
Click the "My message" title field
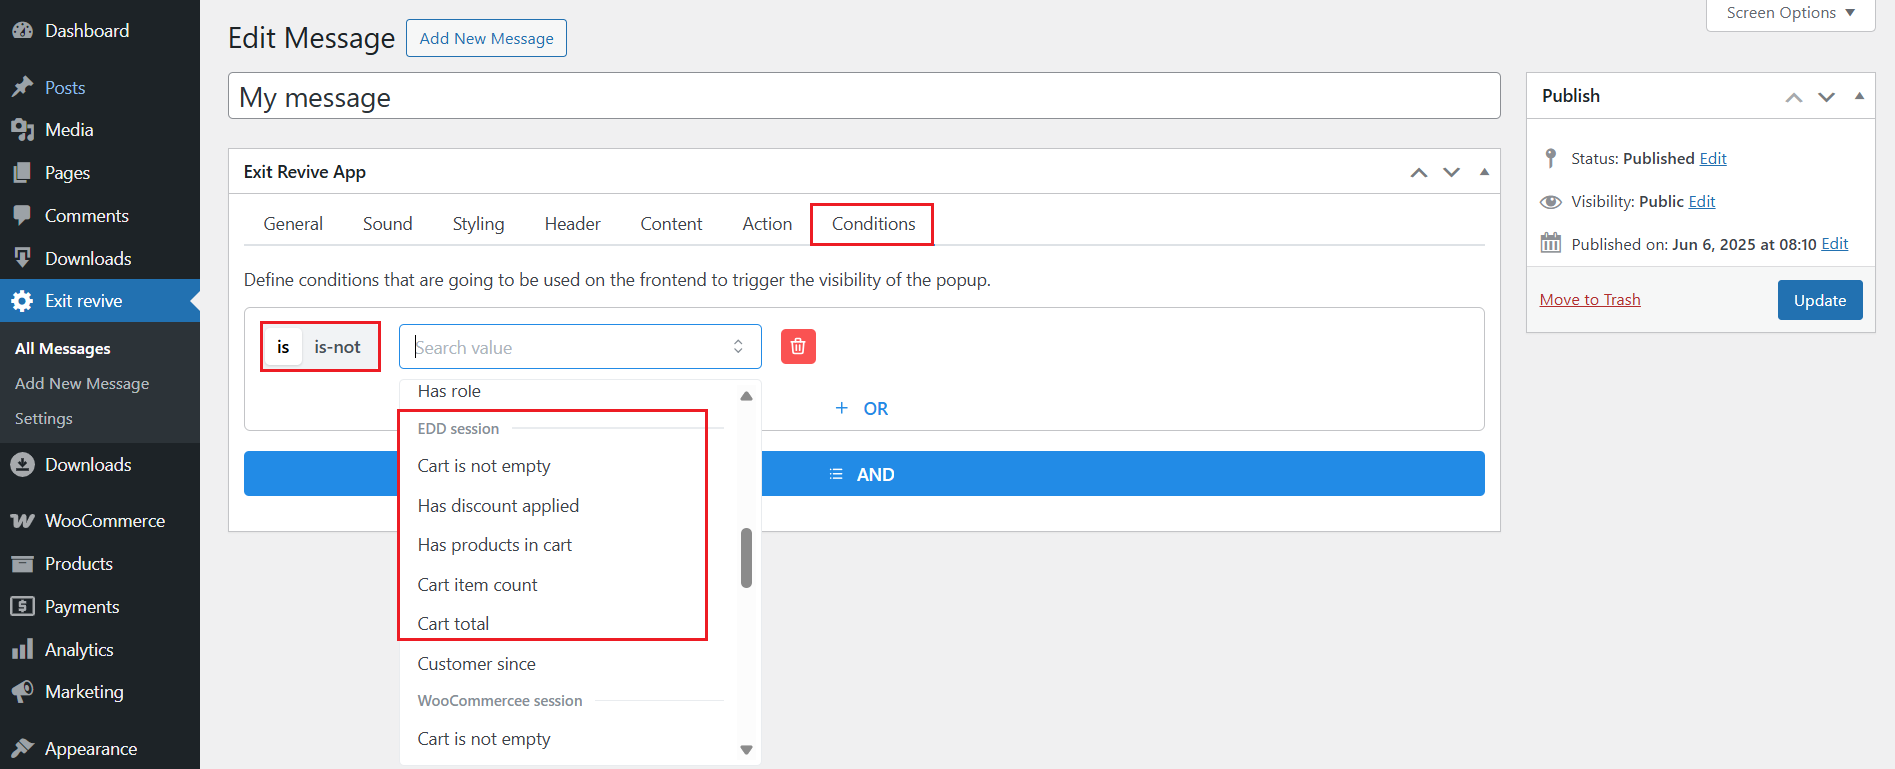(864, 97)
